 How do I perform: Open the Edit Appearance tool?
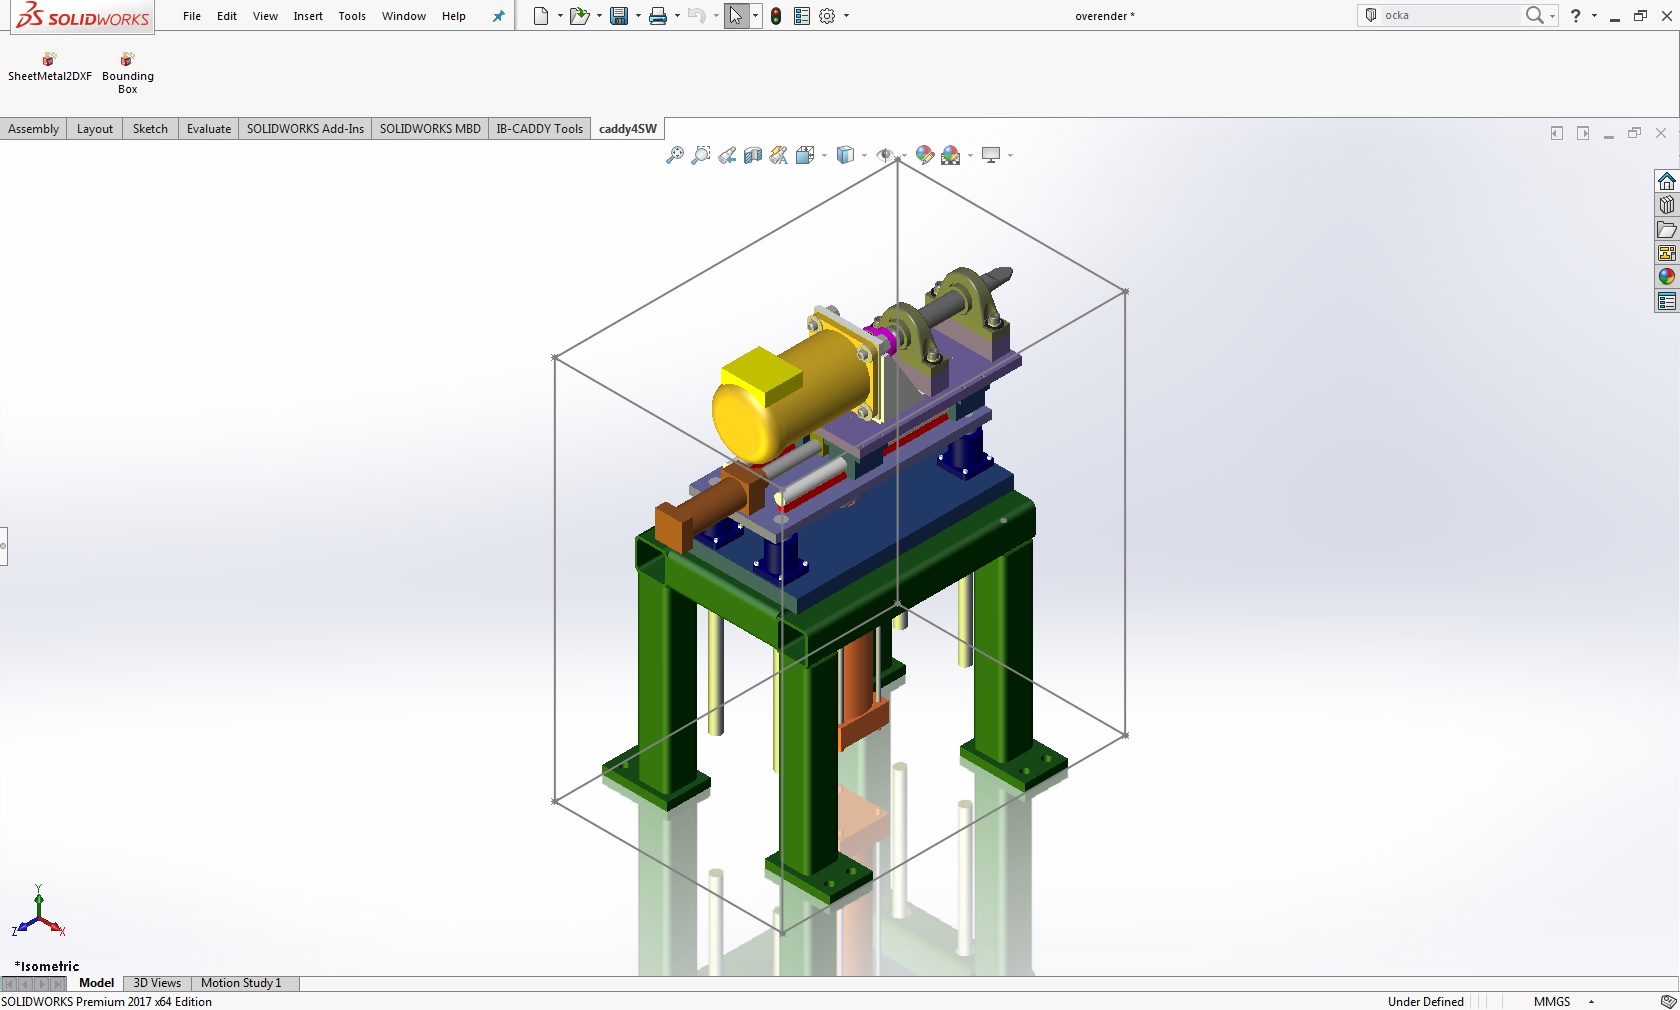[925, 155]
